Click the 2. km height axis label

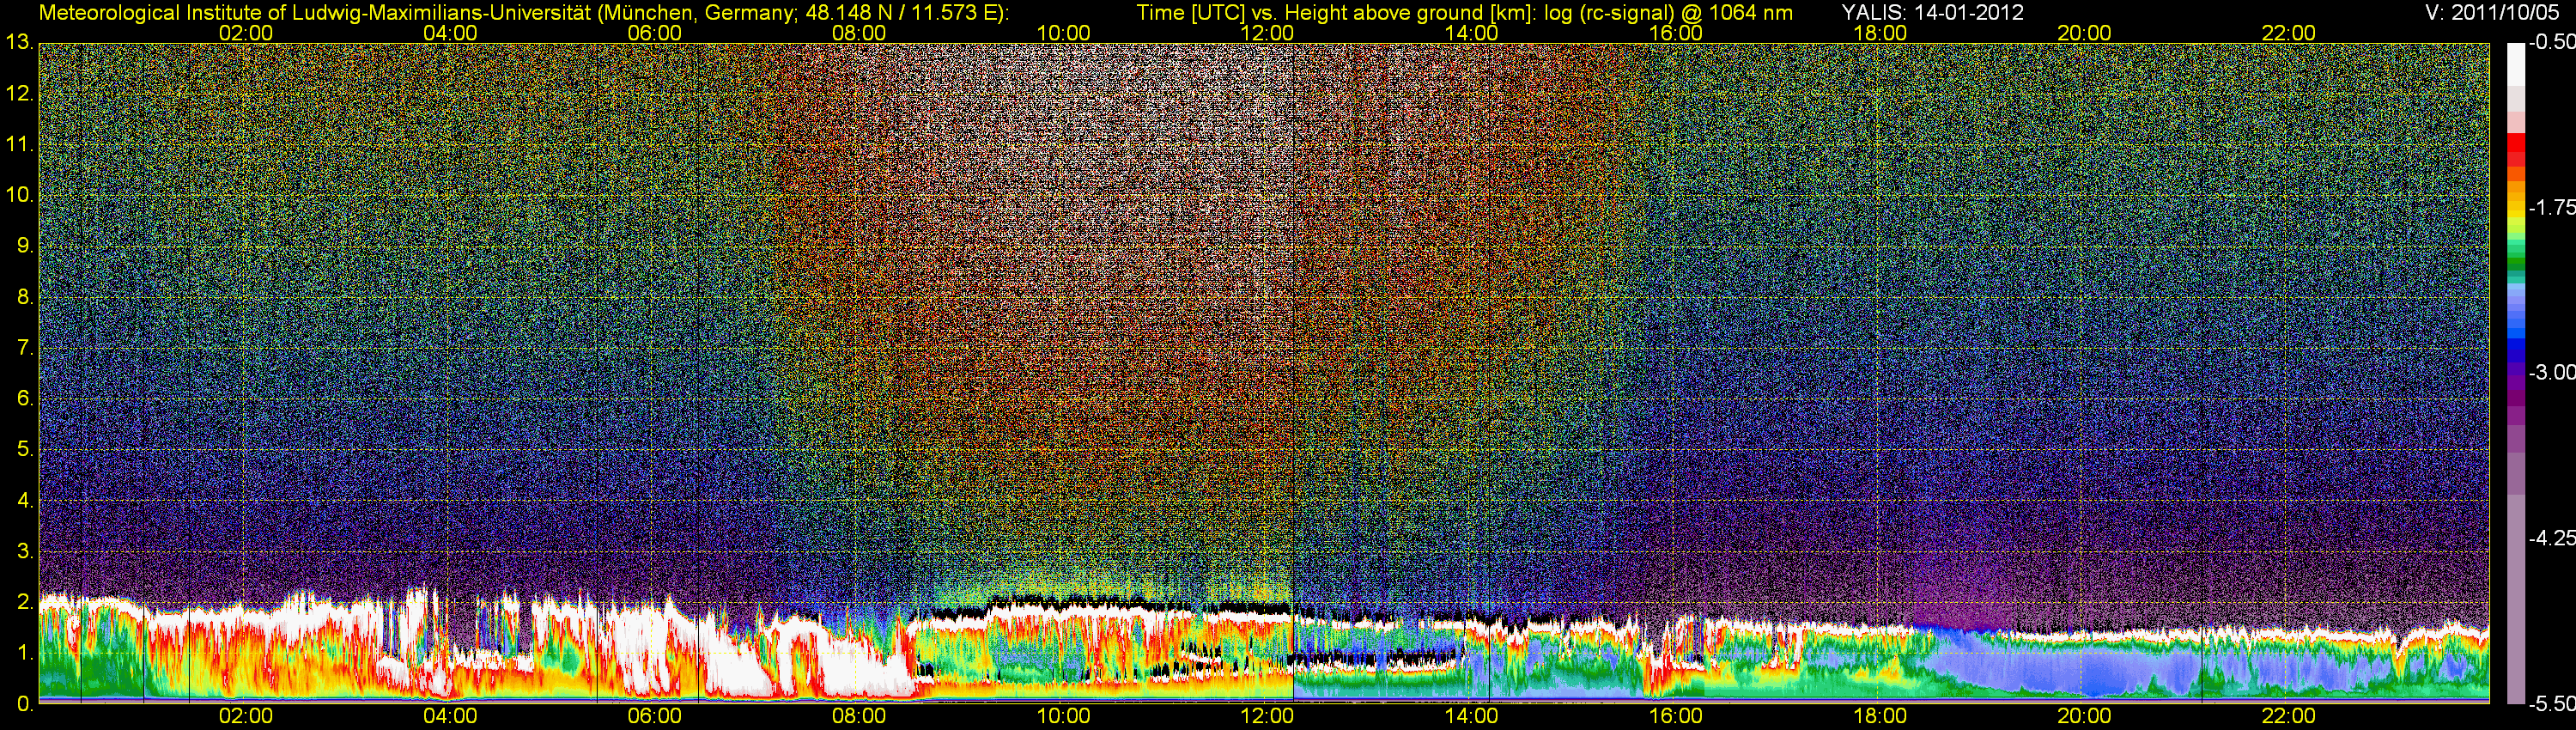25,602
